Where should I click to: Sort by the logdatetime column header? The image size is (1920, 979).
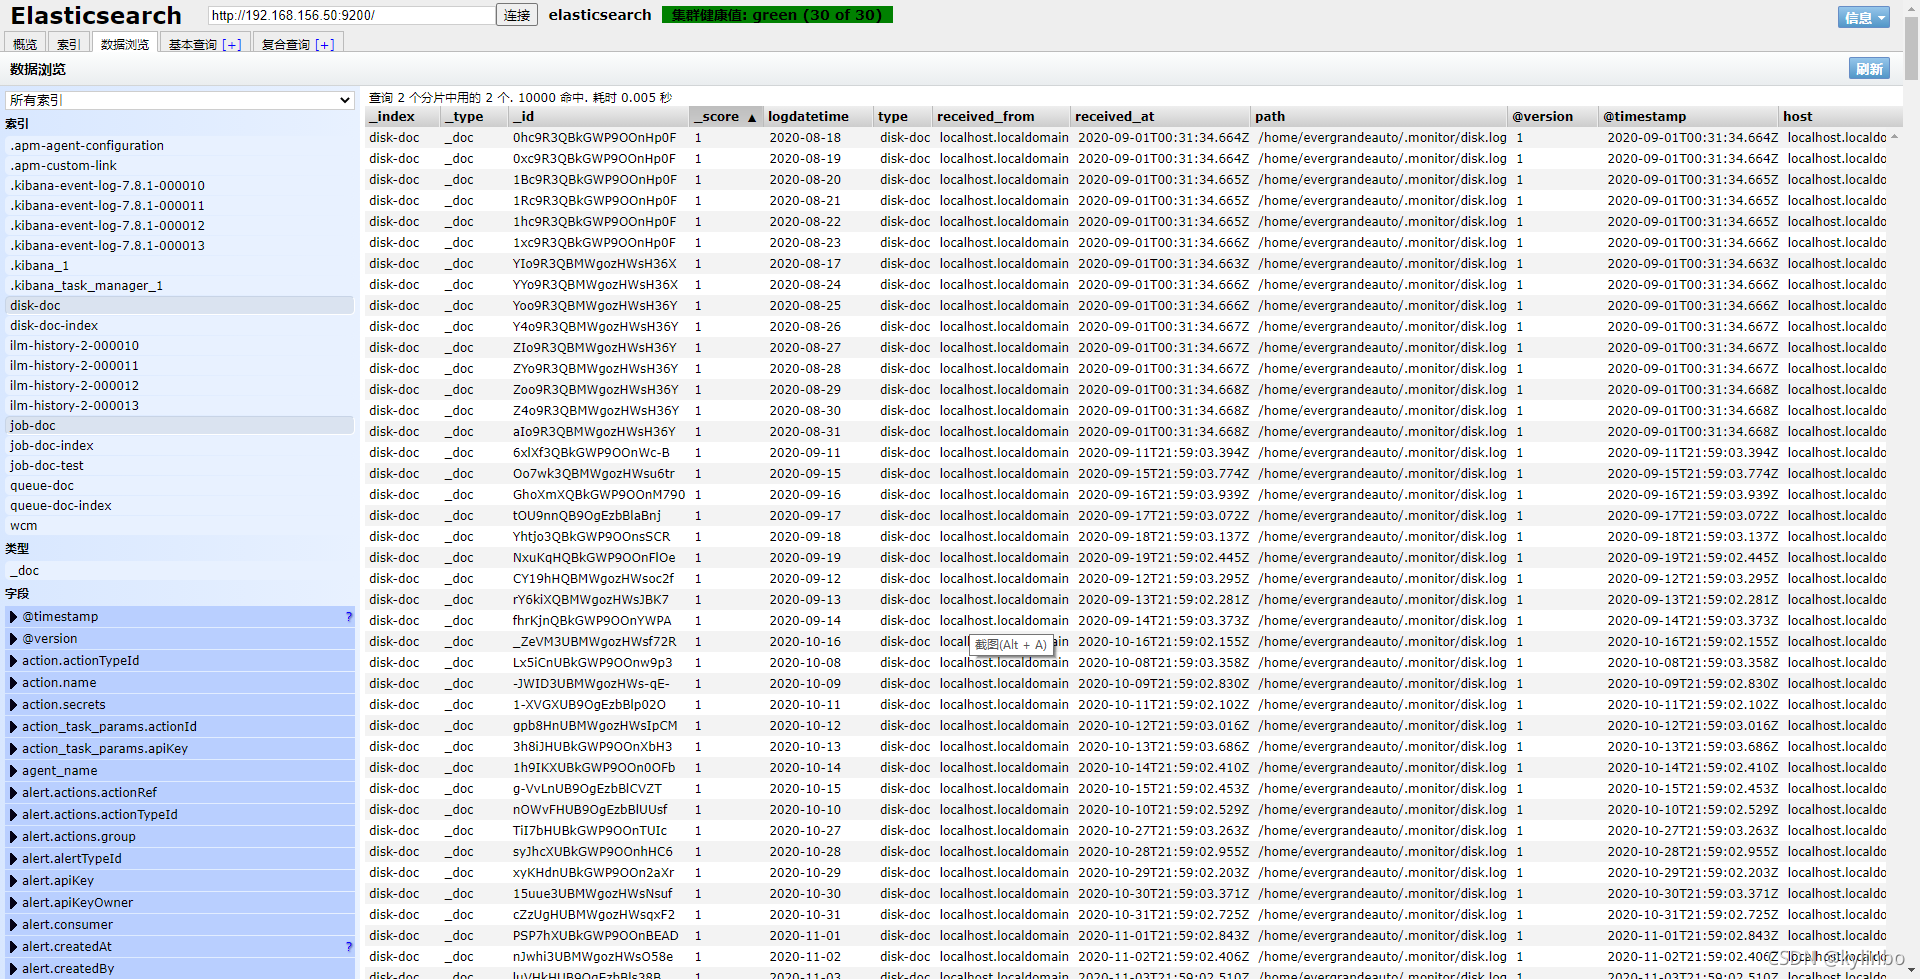(818, 116)
